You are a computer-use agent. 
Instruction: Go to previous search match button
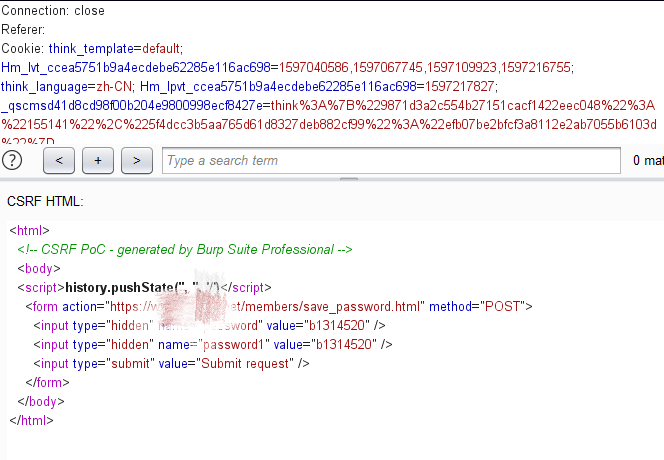point(59,161)
